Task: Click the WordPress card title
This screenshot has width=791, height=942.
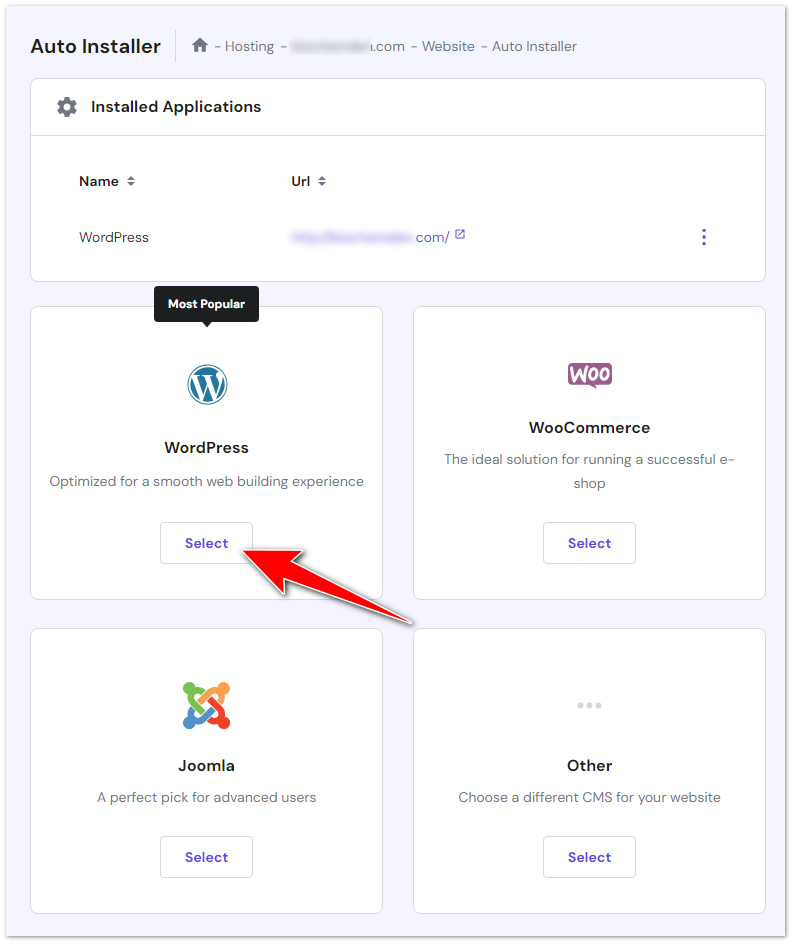Action: pyautogui.click(x=207, y=448)
